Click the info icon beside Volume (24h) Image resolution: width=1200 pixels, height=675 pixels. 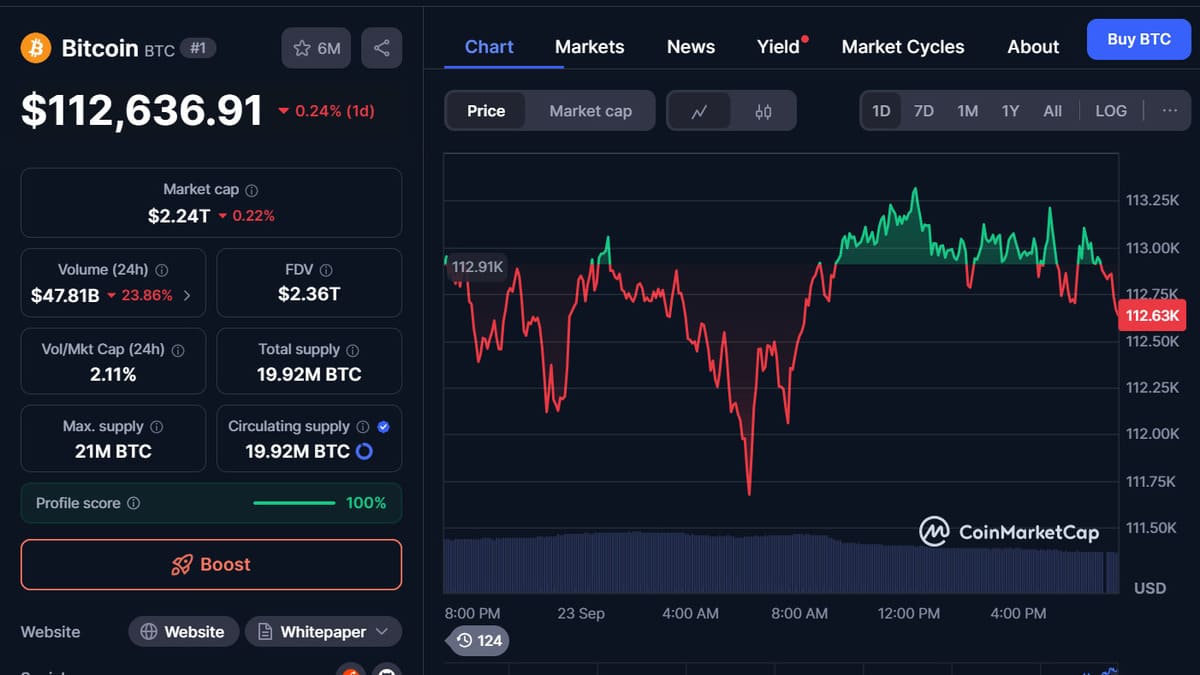coord(162,270)
